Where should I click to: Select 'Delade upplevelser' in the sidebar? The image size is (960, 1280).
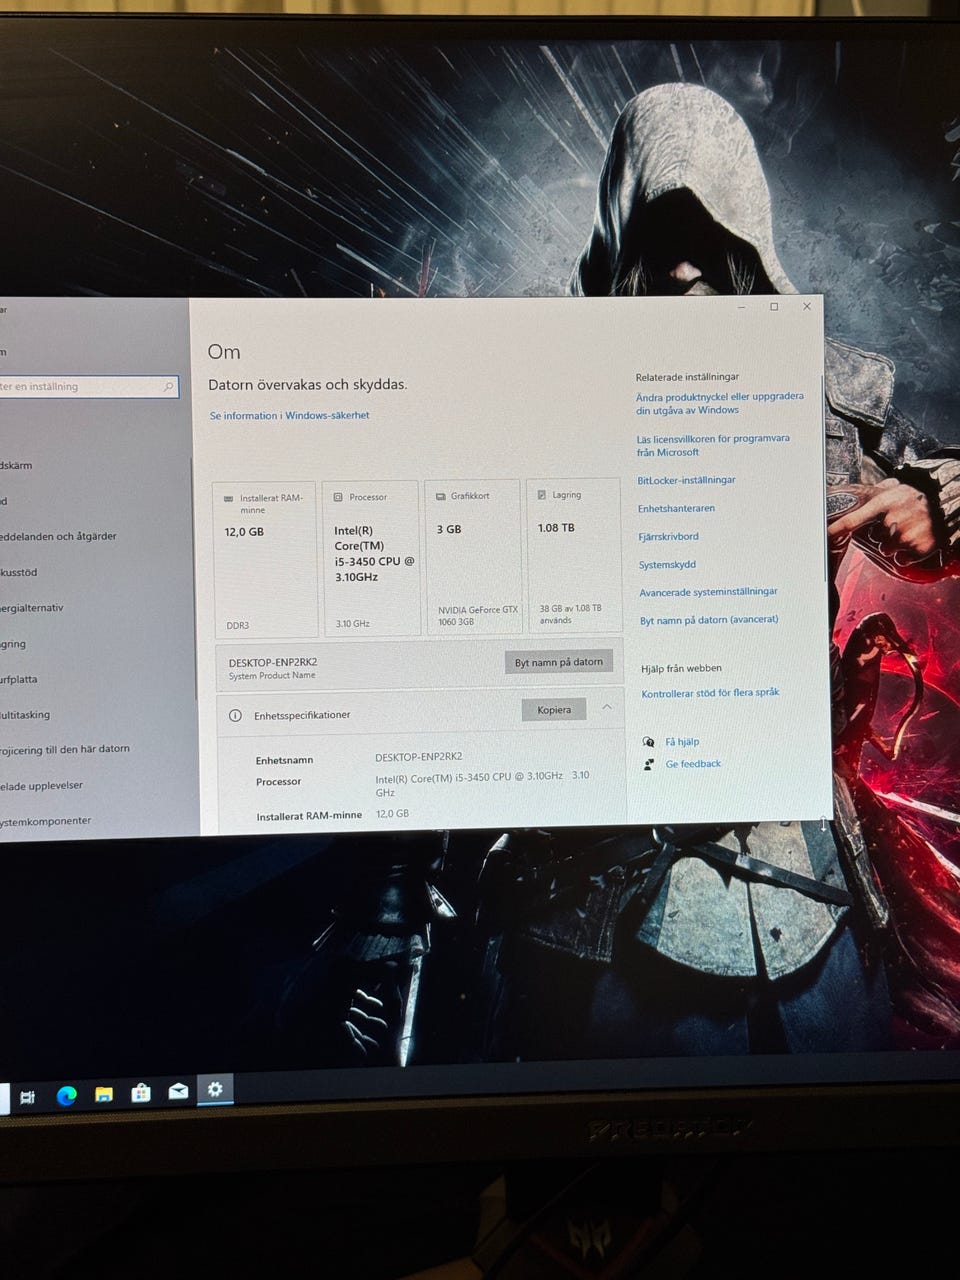pyautogui.click(x=42, y=786)
